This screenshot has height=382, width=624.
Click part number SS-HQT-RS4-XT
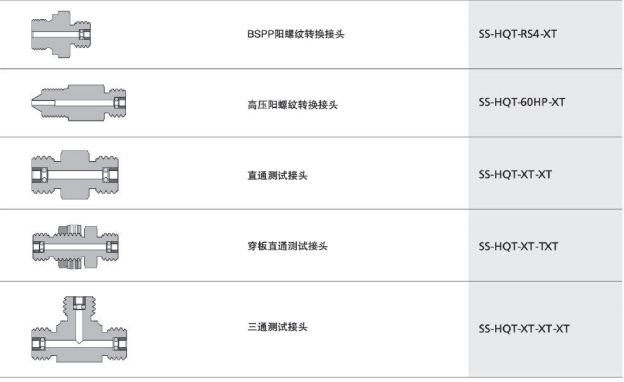517,34
